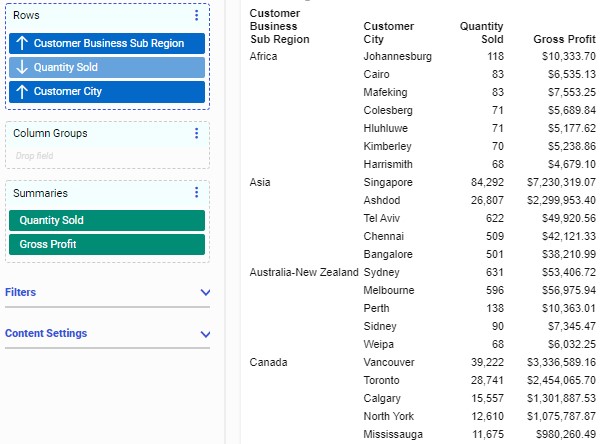Toggle ascending arrow on Customer City field
The height and width of the screenshot is (444, 606).
pos(22,92)
